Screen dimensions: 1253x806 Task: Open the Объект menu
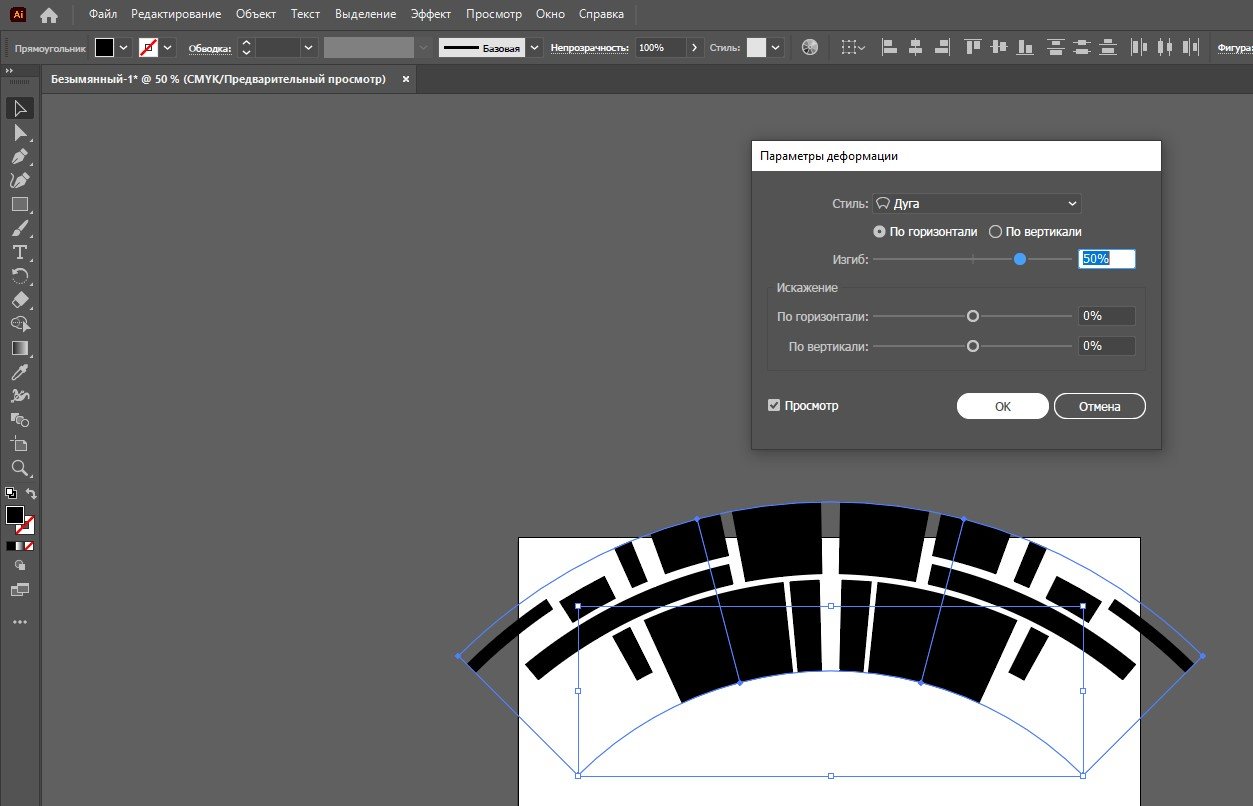pos(256,15)
